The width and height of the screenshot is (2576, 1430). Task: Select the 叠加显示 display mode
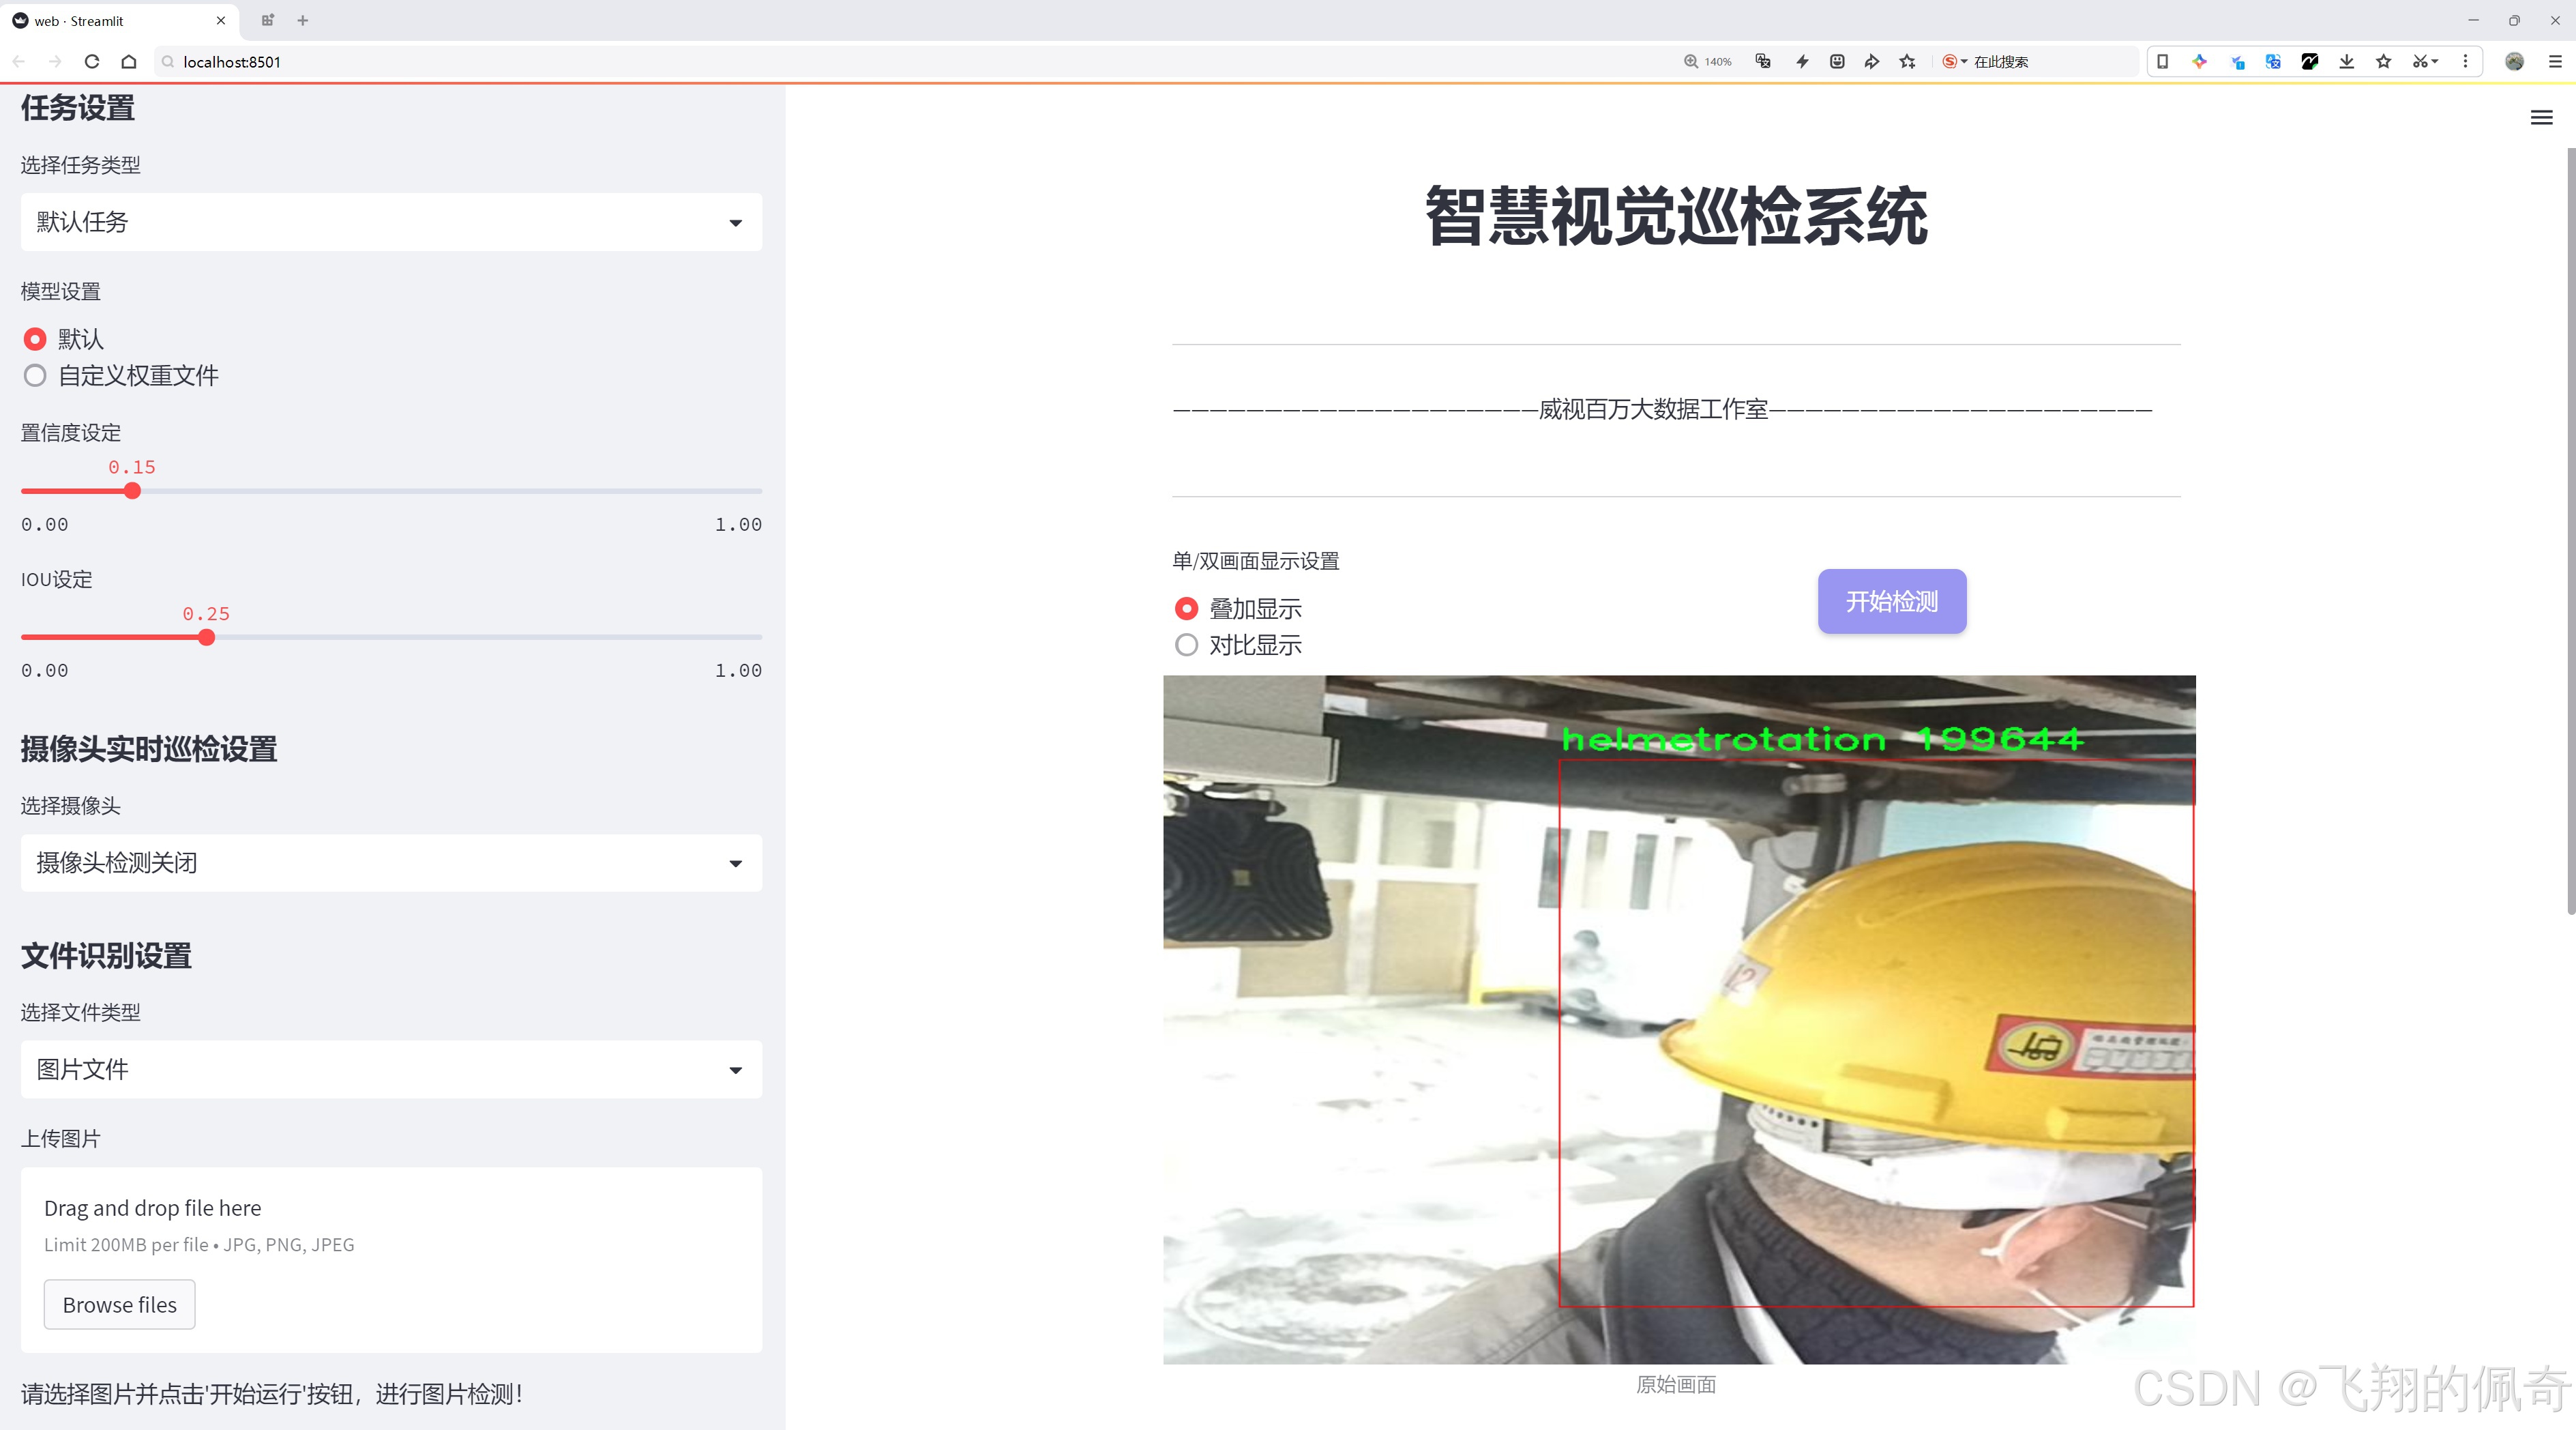coord(1186,608)
